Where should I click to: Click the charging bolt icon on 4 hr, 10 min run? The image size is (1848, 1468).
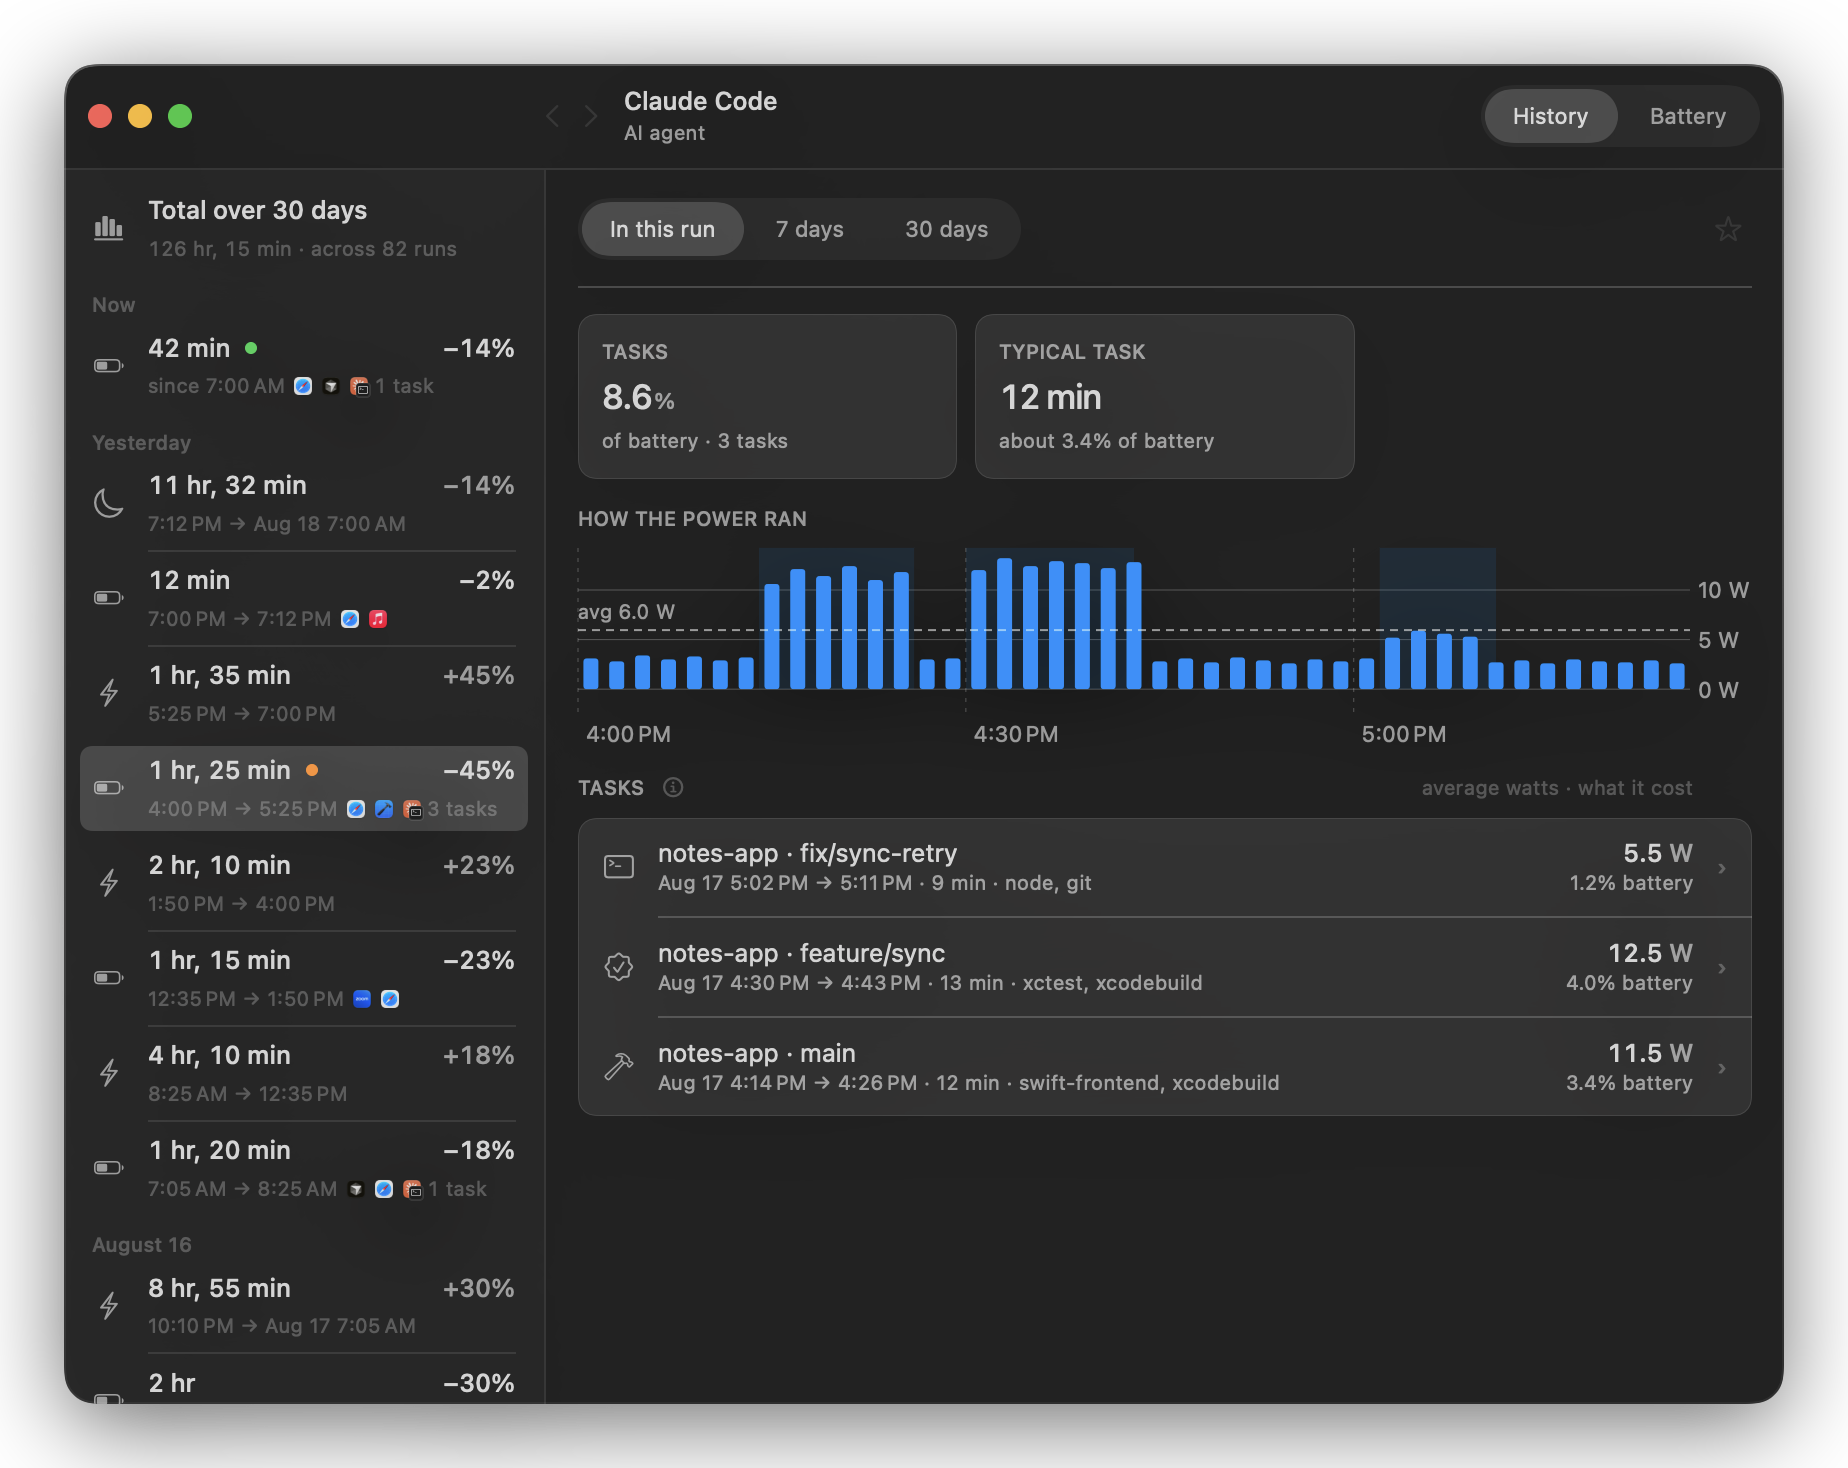click(x=108, y=1073)
